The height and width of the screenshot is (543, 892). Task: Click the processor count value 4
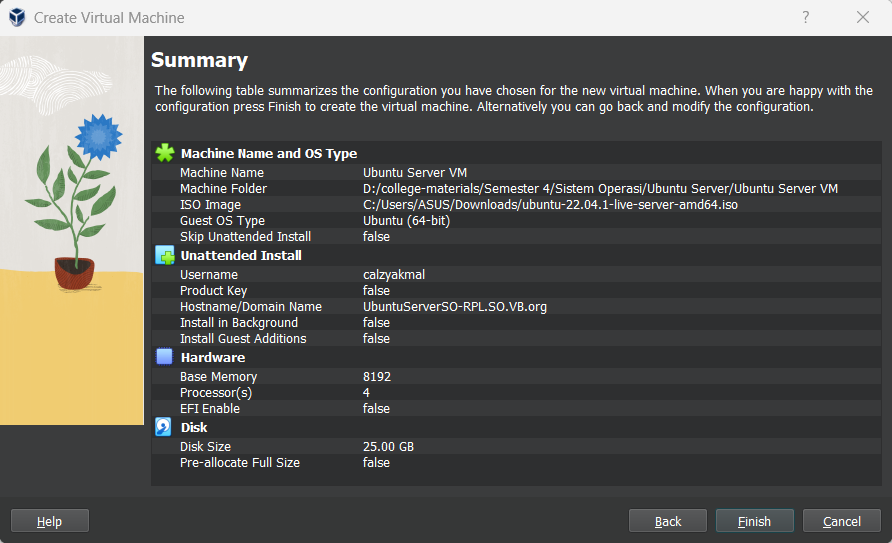coord(366,392)
